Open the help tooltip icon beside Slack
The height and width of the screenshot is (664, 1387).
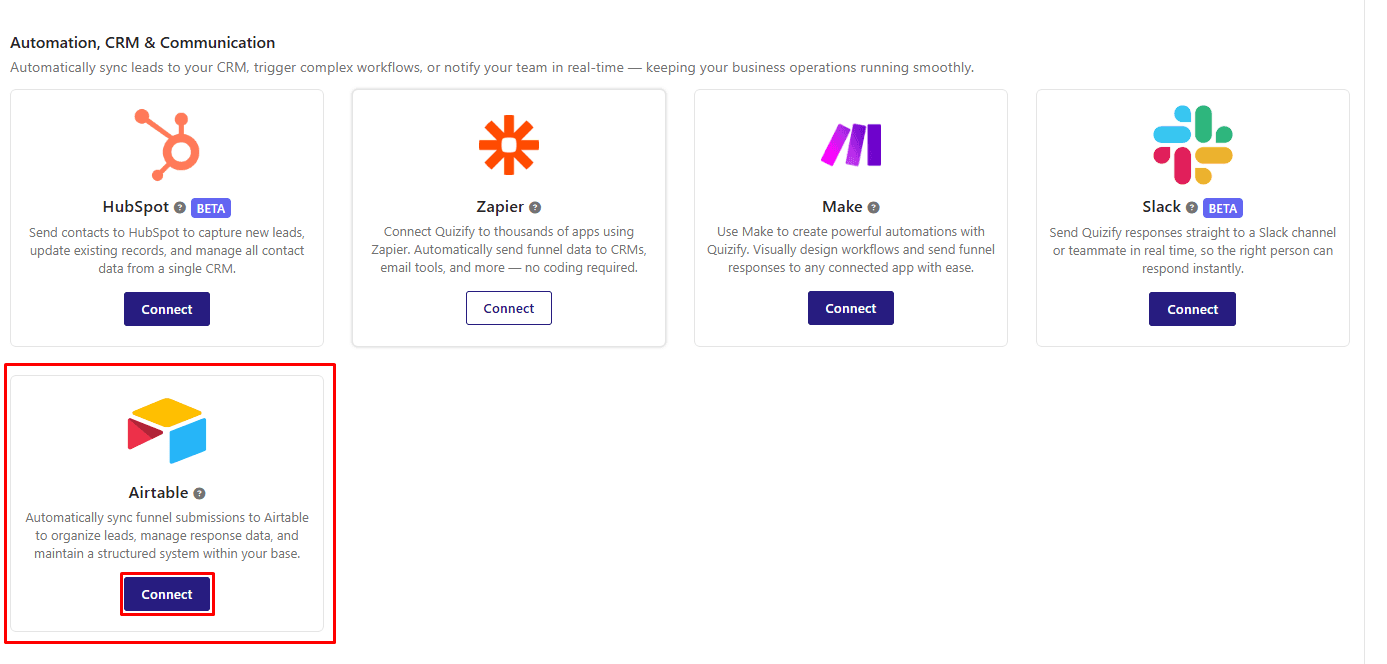point(1192,208)
